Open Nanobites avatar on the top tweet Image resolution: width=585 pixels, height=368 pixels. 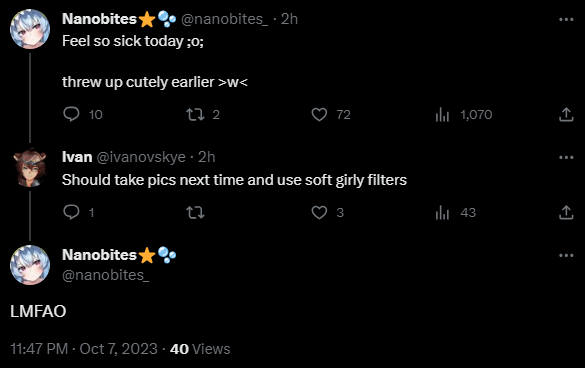pos(30,29)
